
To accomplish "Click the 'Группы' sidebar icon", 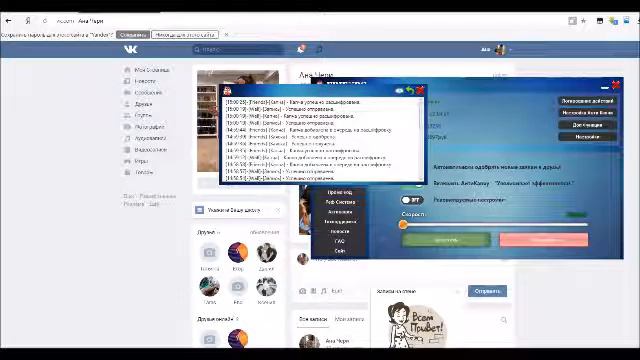I will pyautogui.click(x=127, y=116).
